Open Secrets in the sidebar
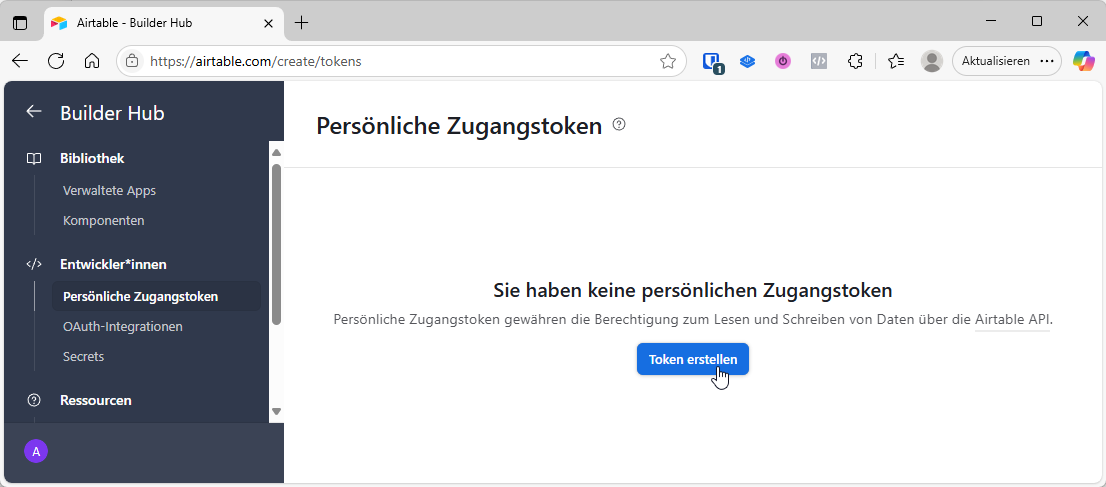Image resolution: width=1106 pixels, height=487 pixels. (83, 356)
